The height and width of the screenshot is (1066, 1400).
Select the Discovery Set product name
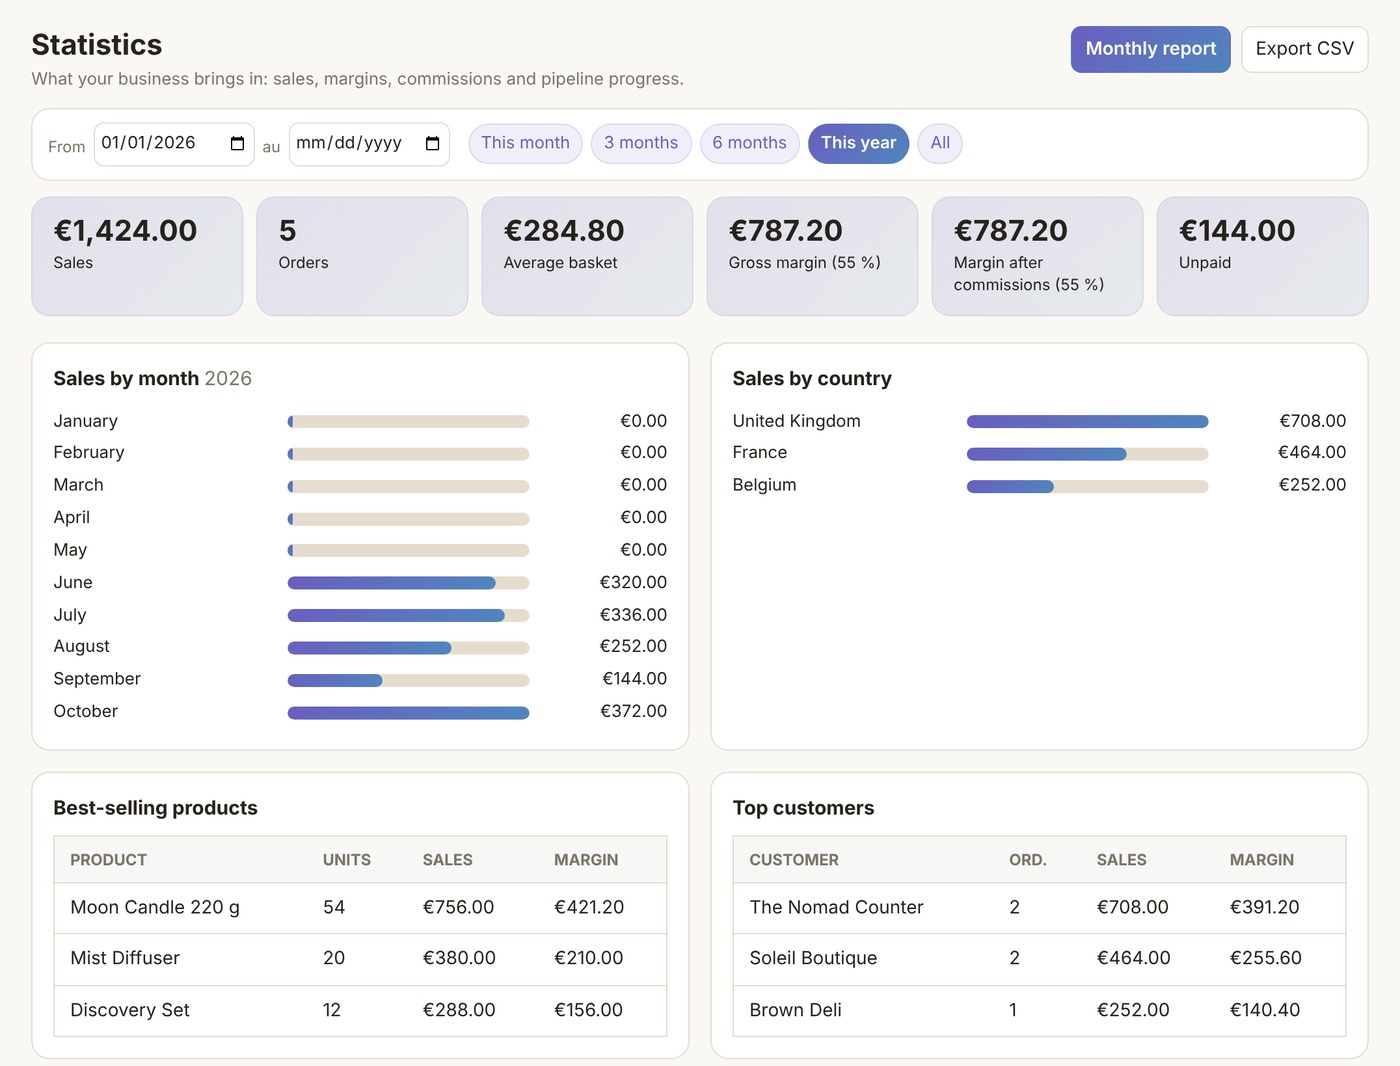130,1011
